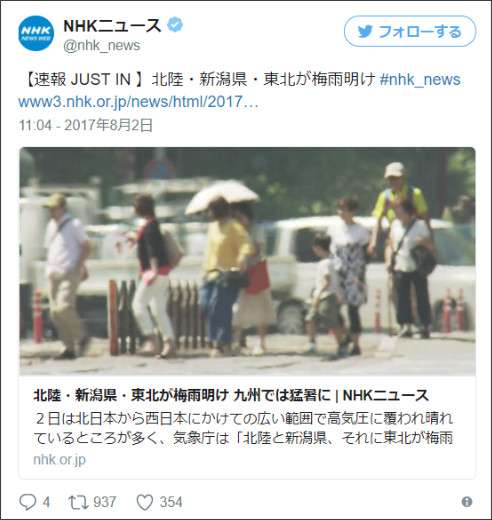Image resolution: width=492 pixels, height=520 pixels.
Task: Open the NHK News profile avatar
Action: 36,33
